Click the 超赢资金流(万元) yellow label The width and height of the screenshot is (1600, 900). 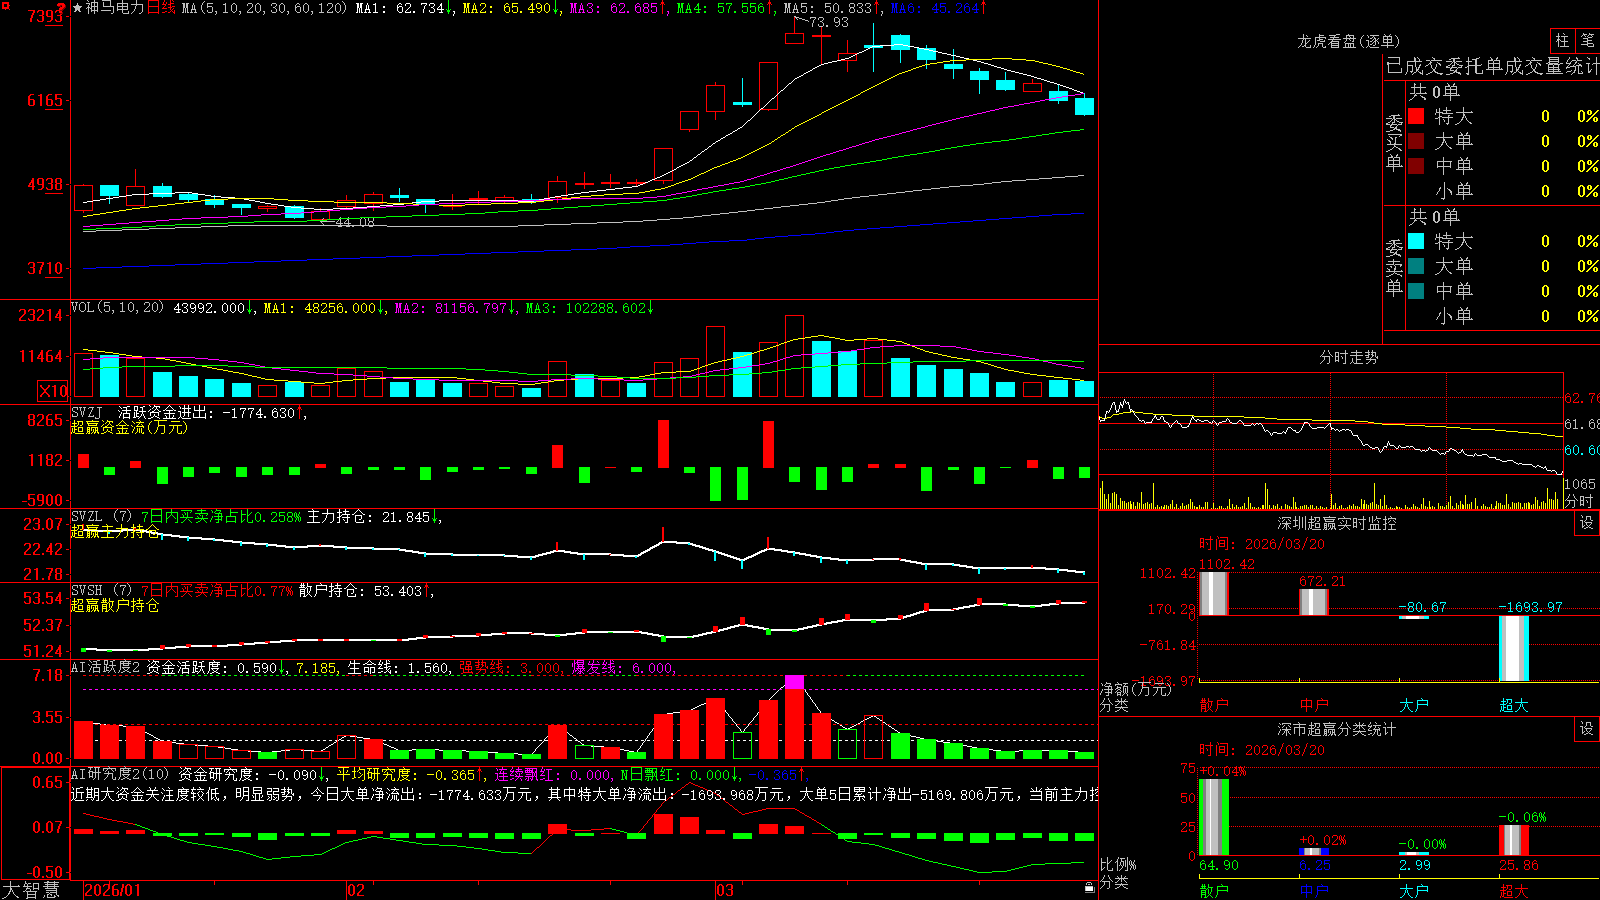[129, 427]
